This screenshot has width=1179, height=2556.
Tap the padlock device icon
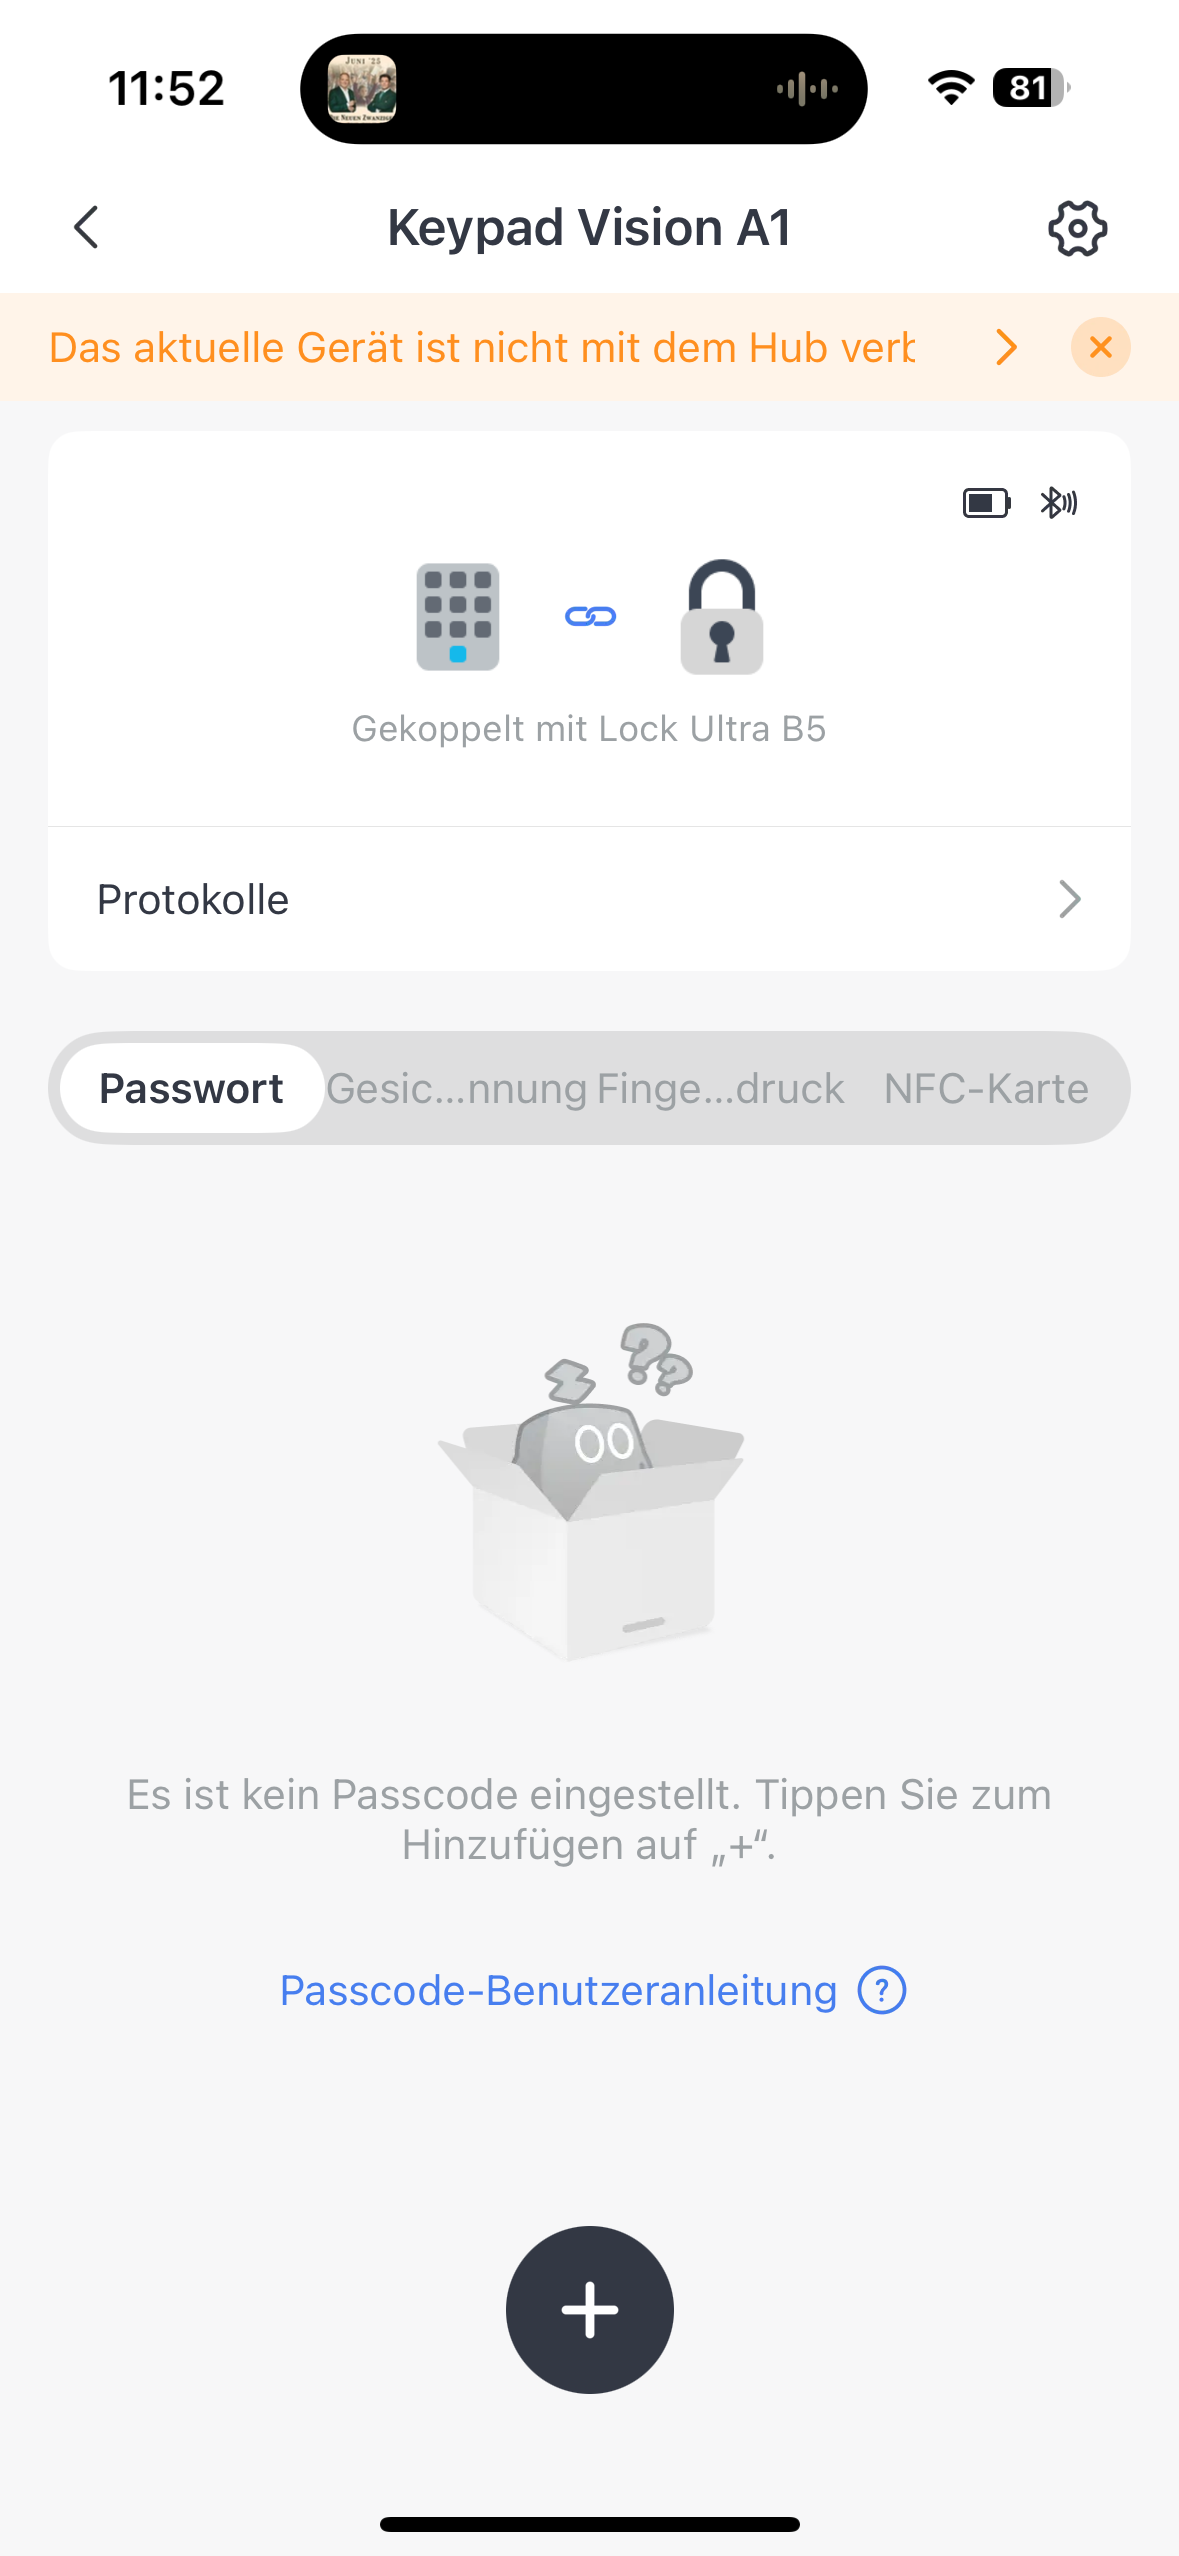click(x=721, y=616)
